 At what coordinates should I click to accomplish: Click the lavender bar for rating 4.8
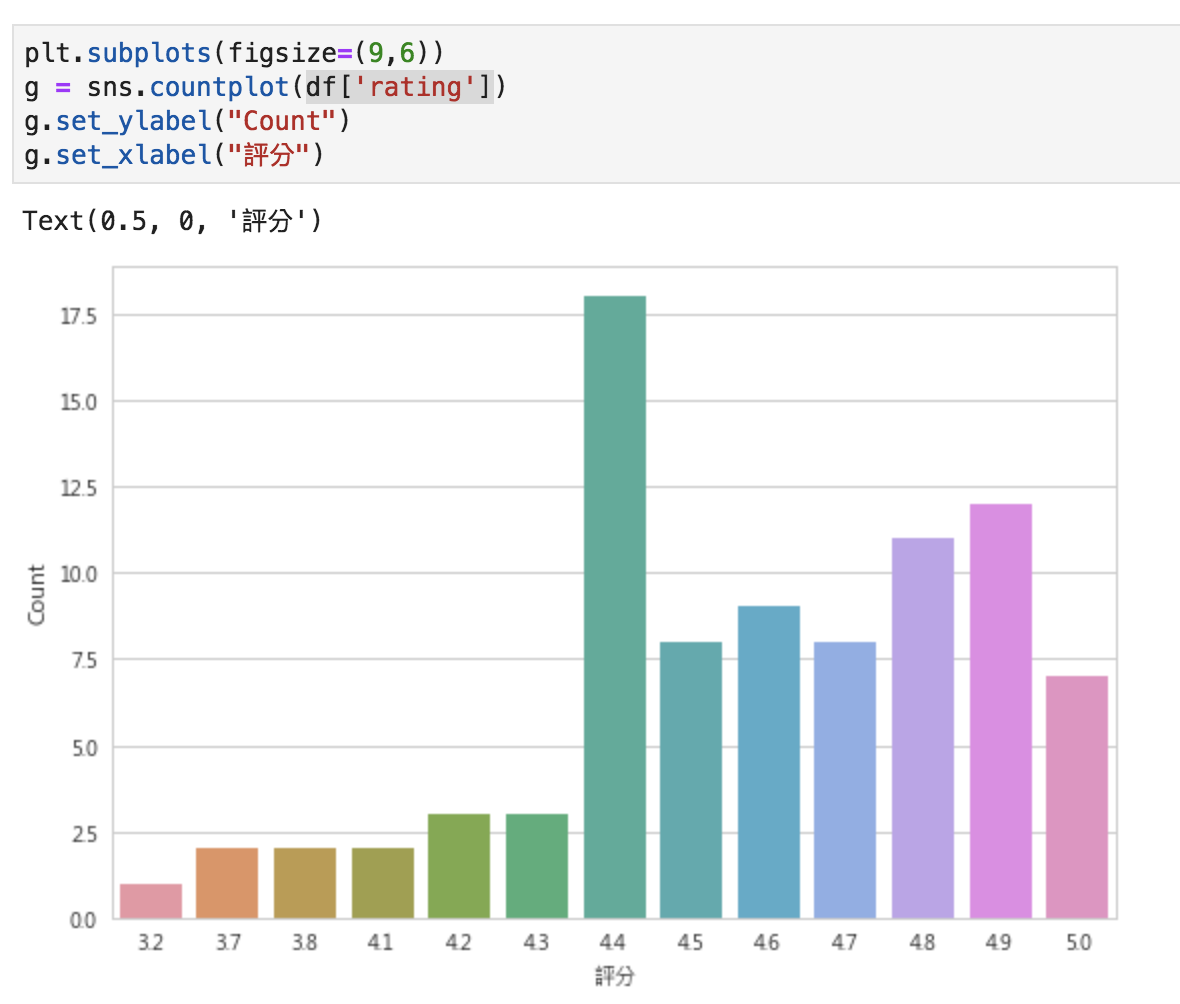pyautogui.click(x=923, y=728)
